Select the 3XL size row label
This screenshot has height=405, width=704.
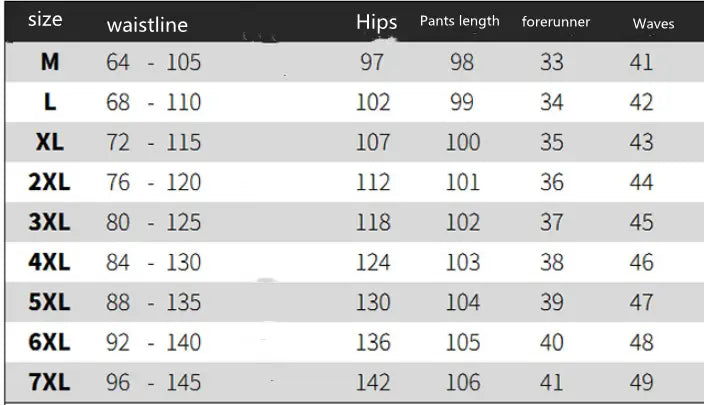coord(48,222)
